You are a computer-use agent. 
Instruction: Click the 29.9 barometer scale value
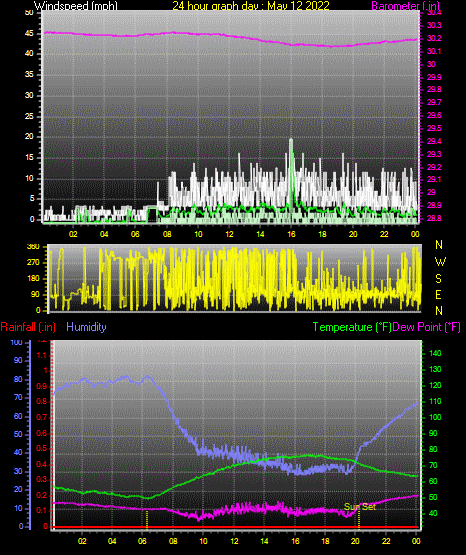434,77
